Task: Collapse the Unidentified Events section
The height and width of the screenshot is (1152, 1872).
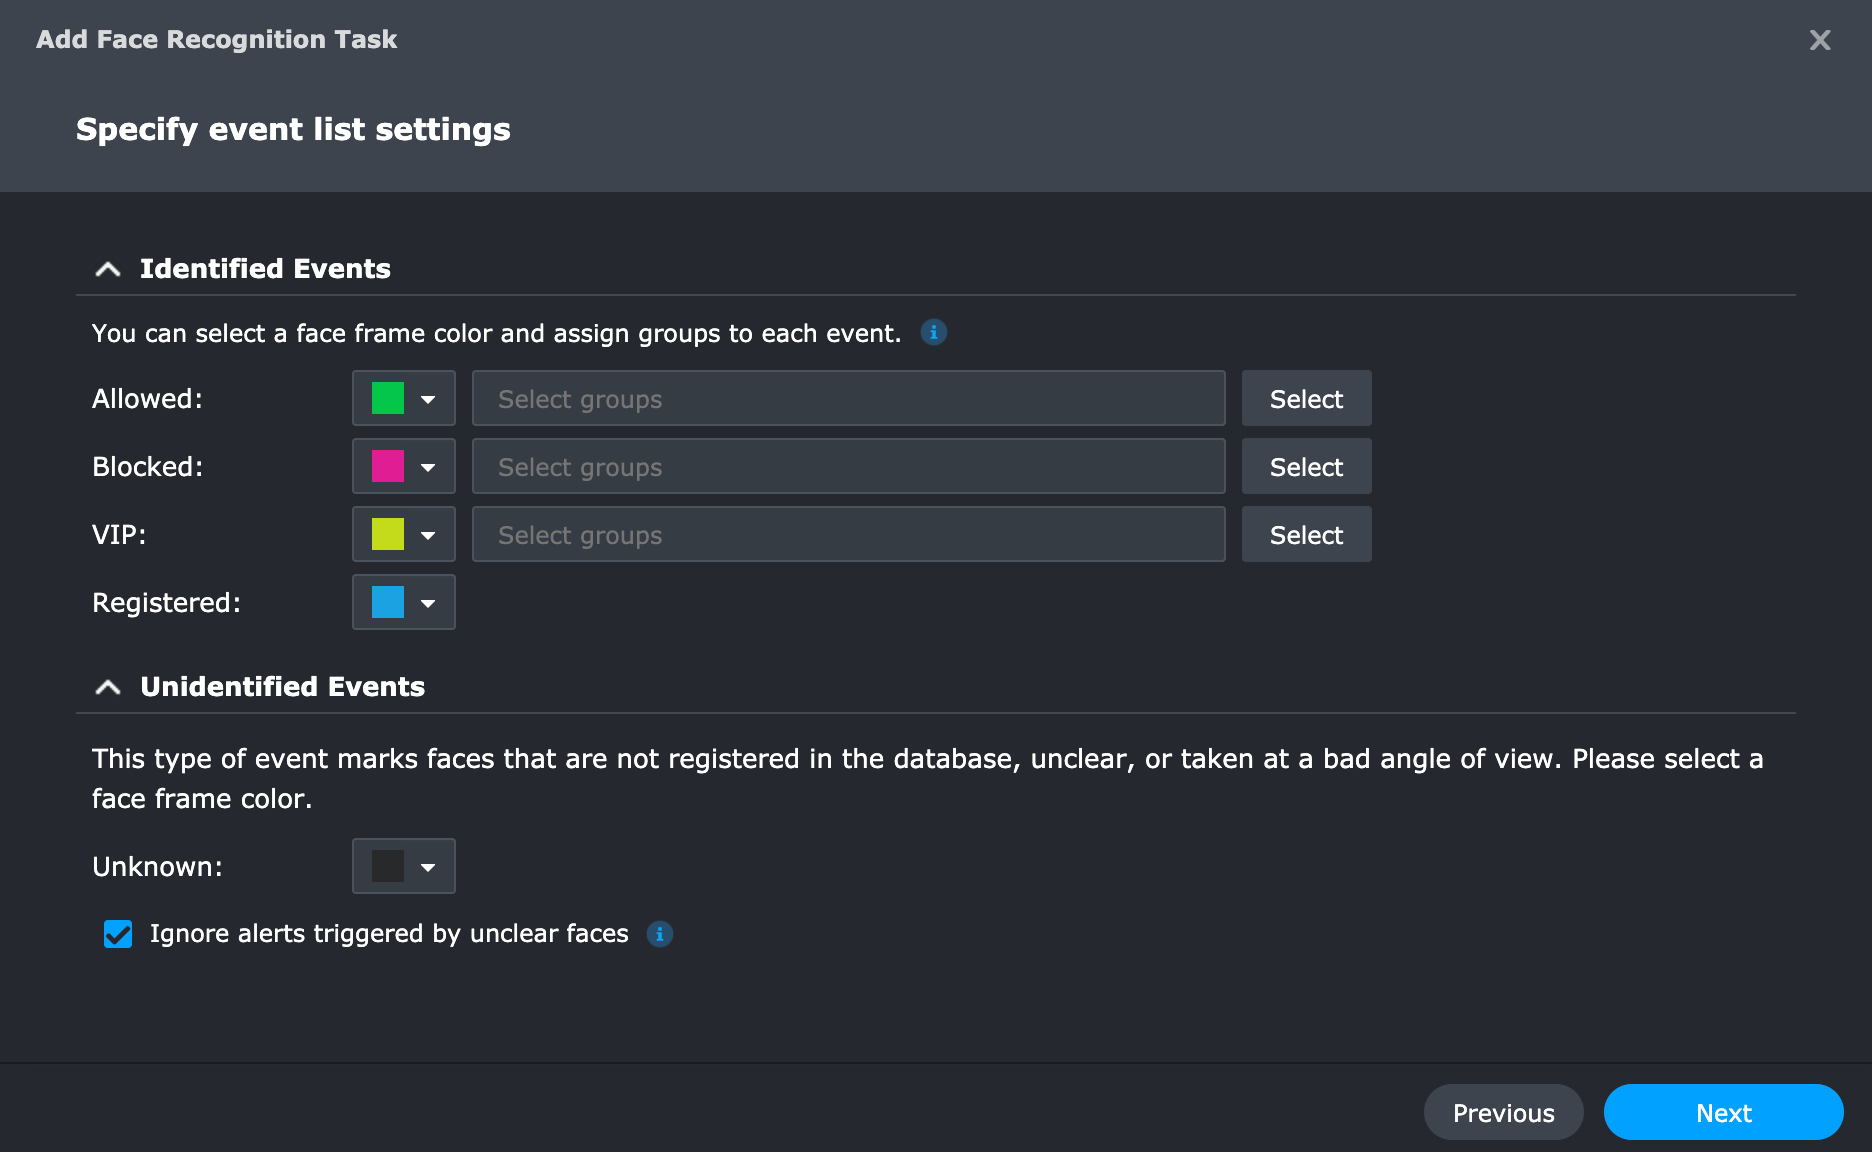Action: point(108,687)
